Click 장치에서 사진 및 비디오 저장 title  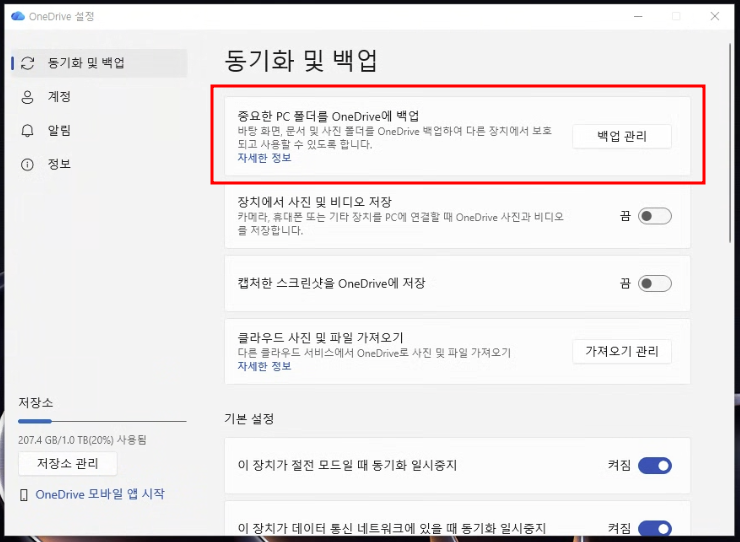coord(314,202)
